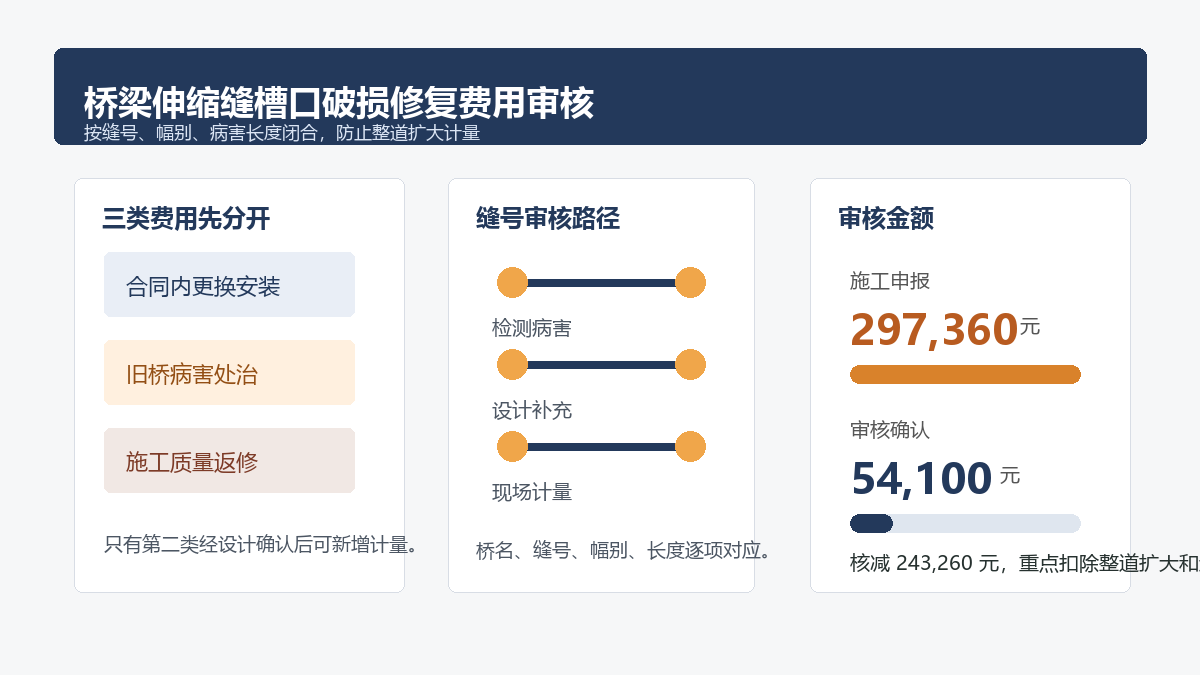Click the 现场计量 step label
1200x675 pixels.
coord(532,492)
